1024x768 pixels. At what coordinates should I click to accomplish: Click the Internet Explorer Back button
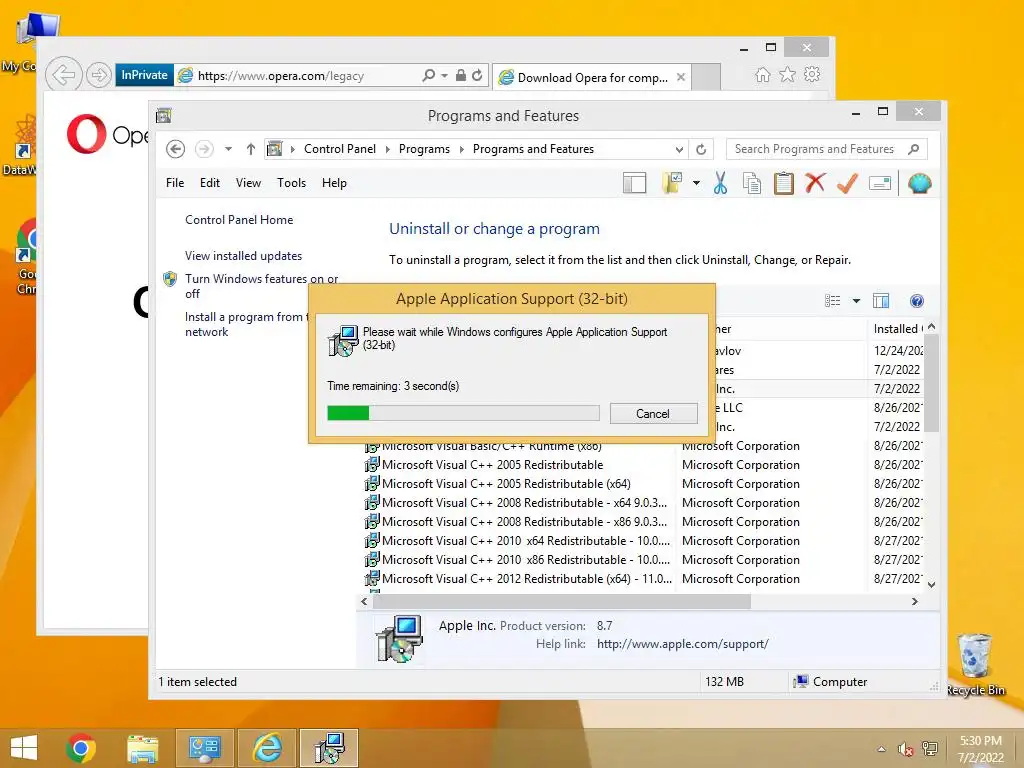coord(63,75)
